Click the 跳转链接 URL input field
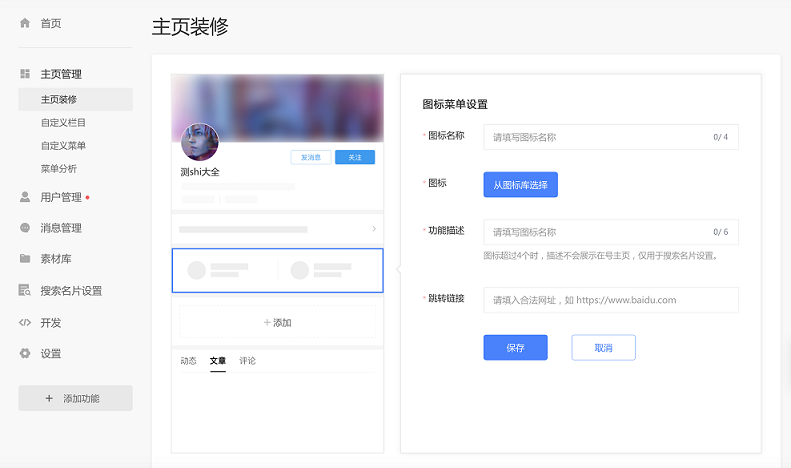 point(610,300)
